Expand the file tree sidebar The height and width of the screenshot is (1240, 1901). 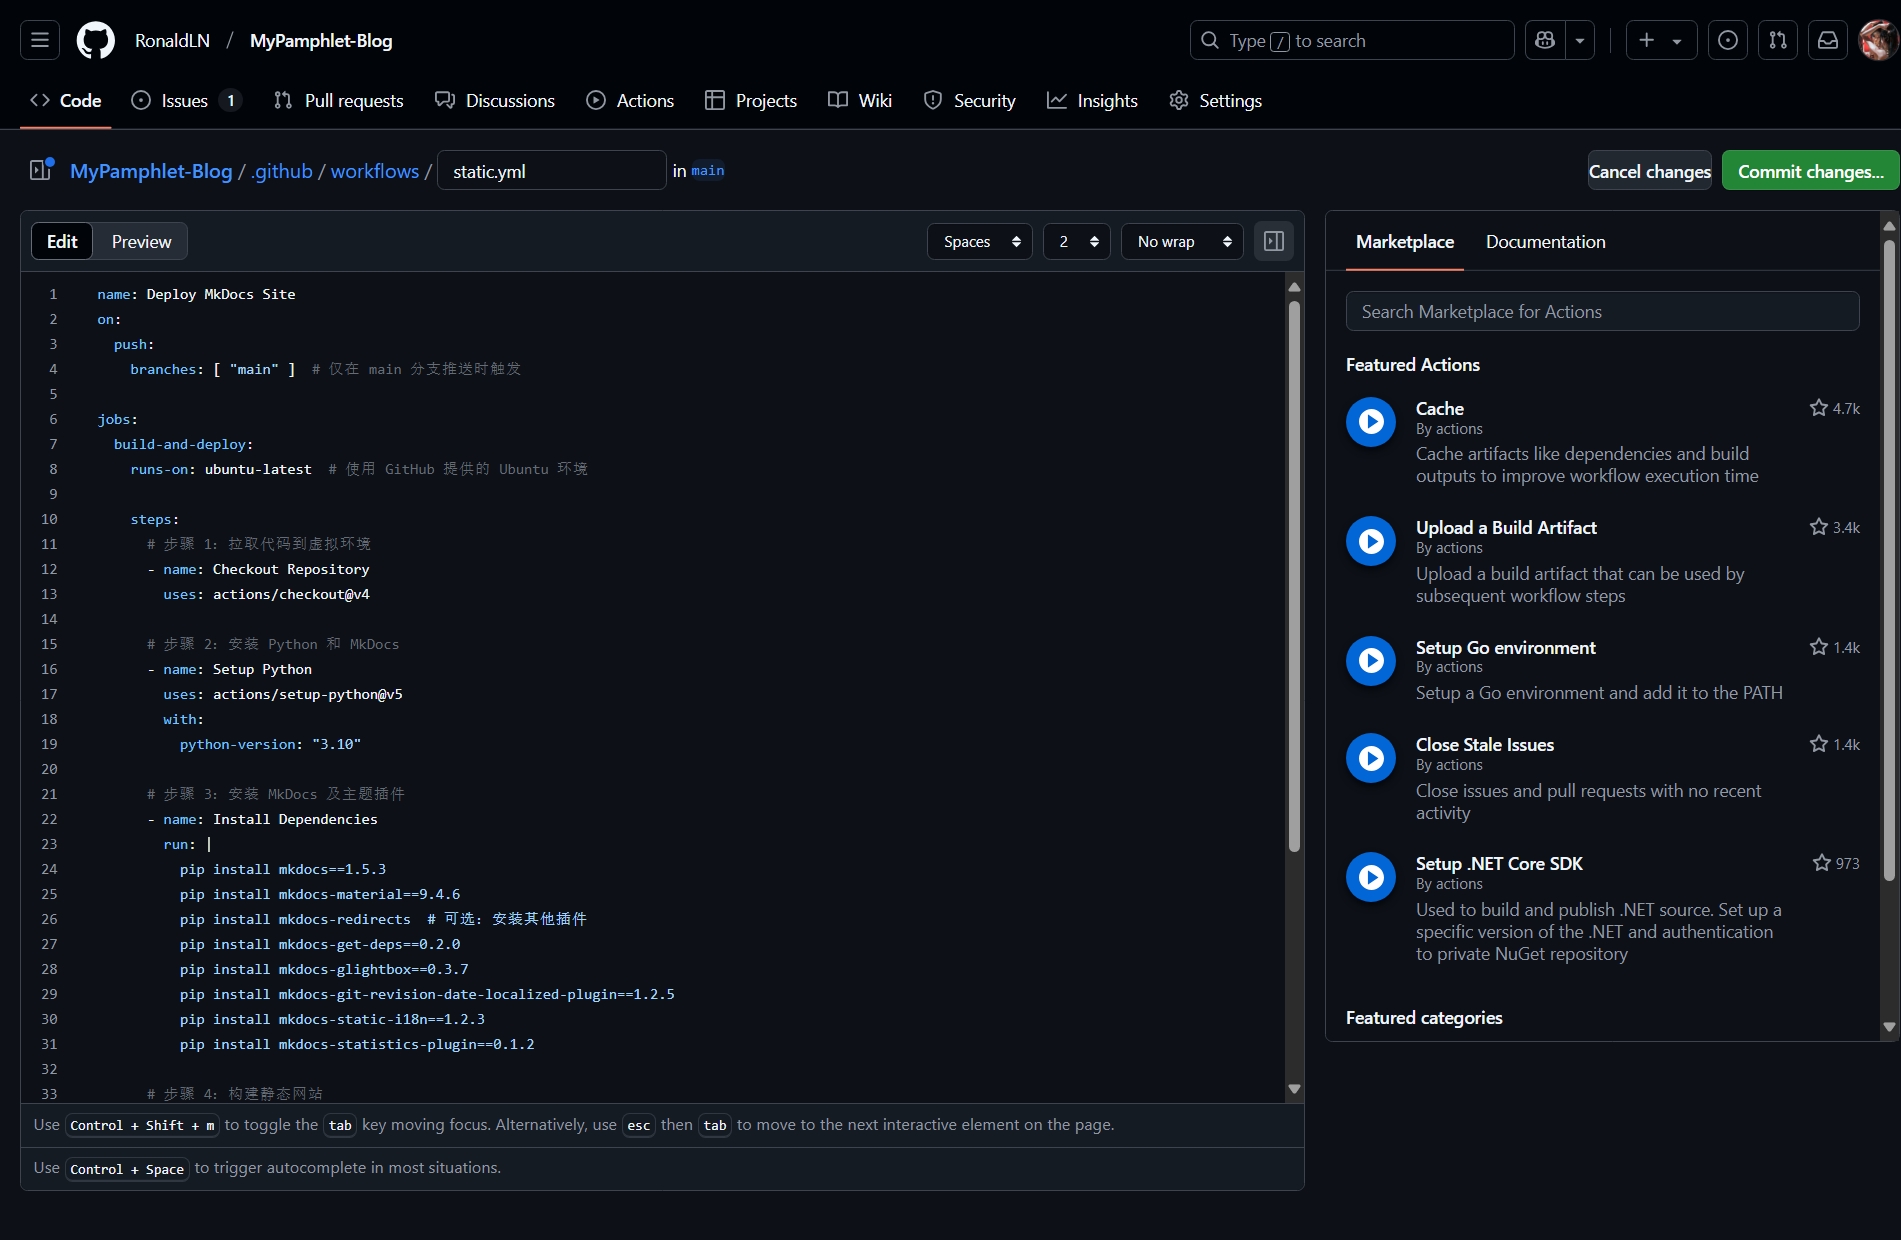pos(41,170)
